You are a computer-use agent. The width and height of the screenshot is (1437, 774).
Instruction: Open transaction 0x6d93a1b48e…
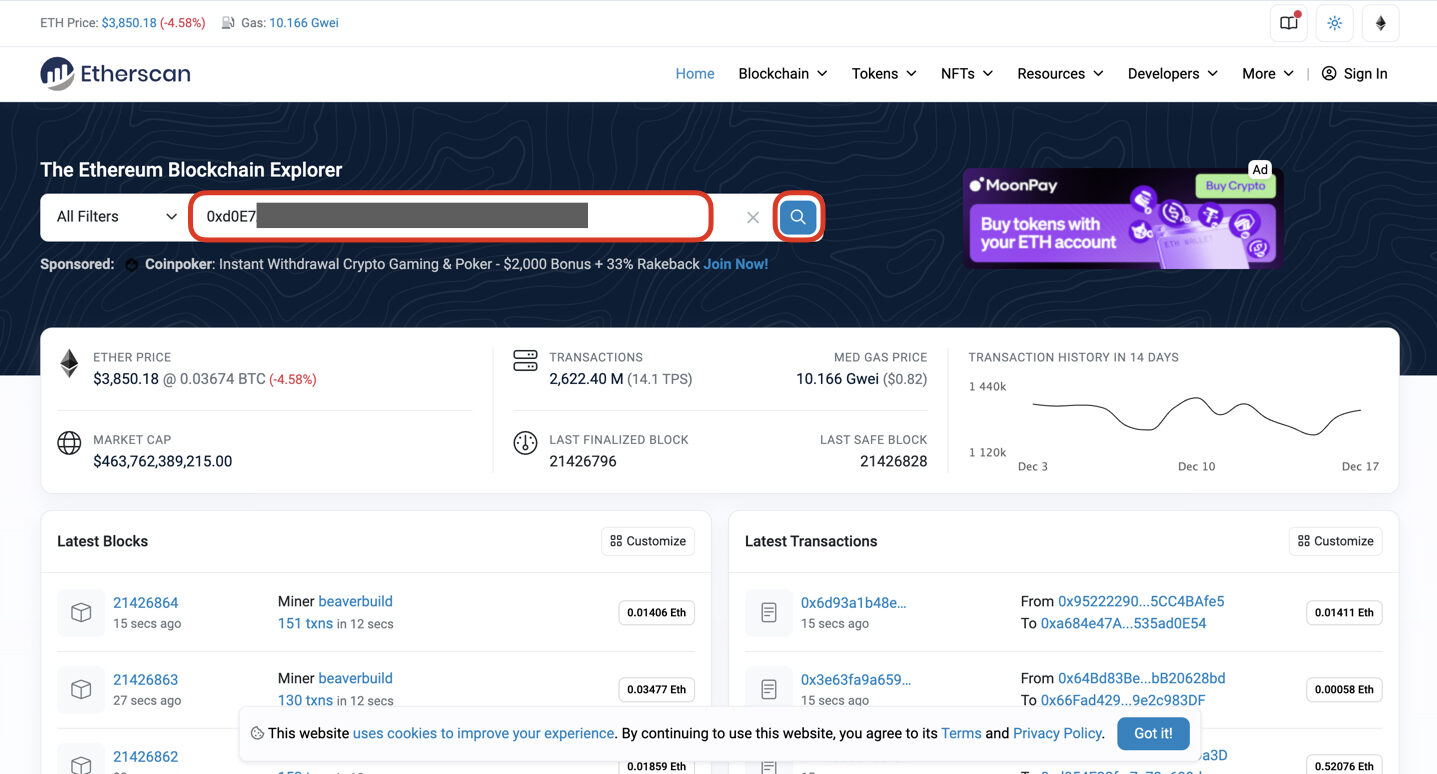pos(853,603)
